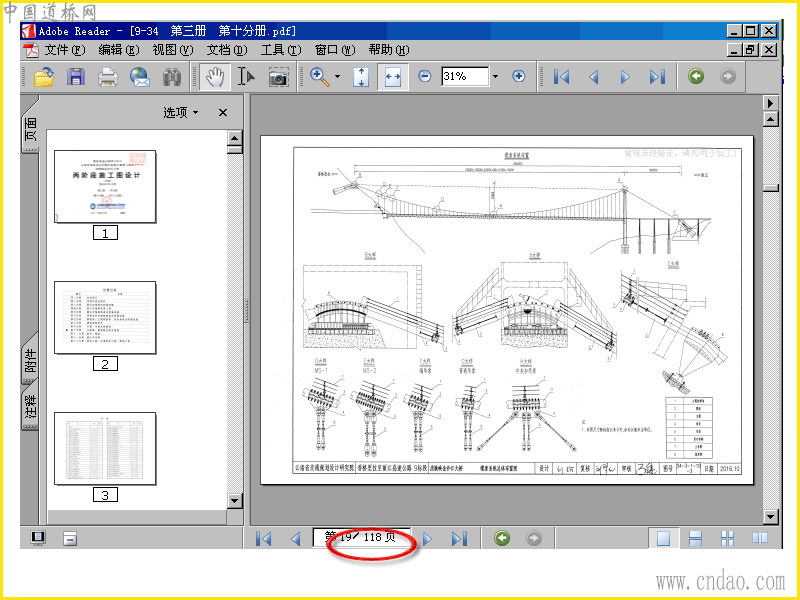The height and width of the screenshot is (600, 800).
Task: Click the binoculars Search icon
Action: click(x=171, y=77)
